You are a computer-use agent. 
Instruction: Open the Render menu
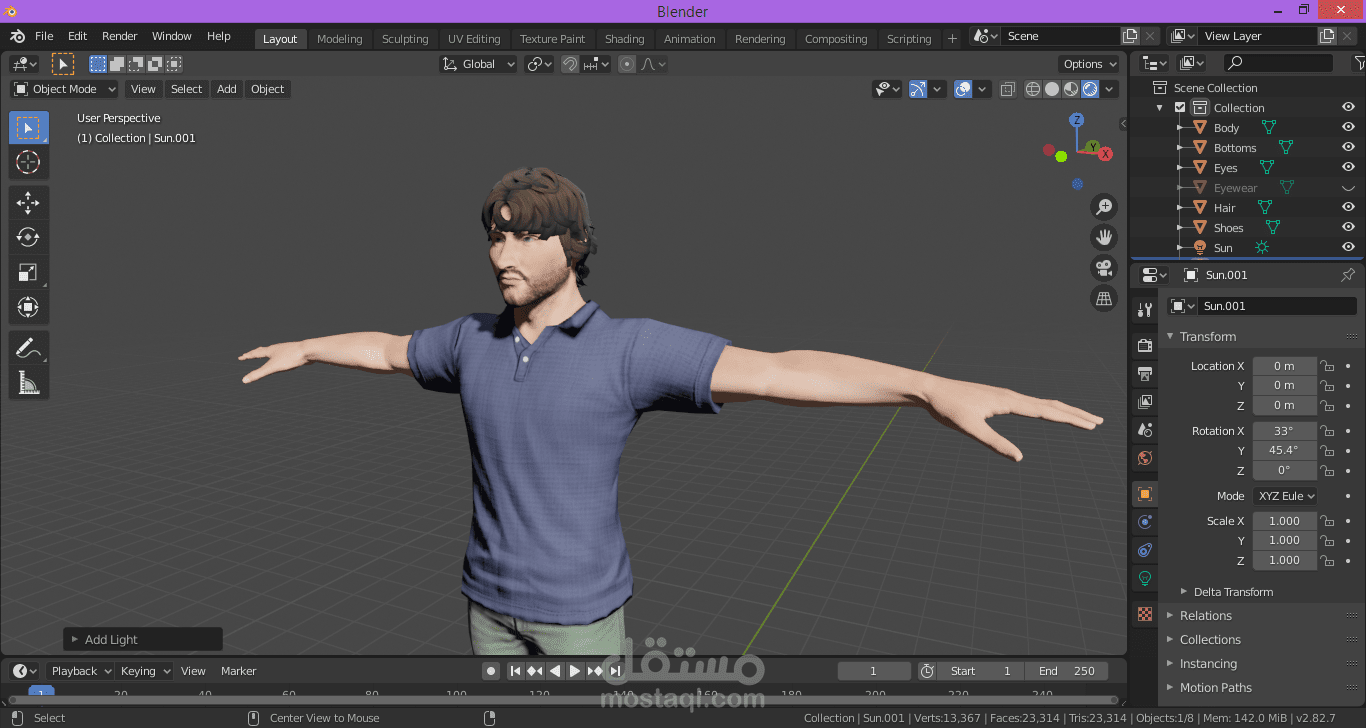pyautogui.click(x=119, y=36)
